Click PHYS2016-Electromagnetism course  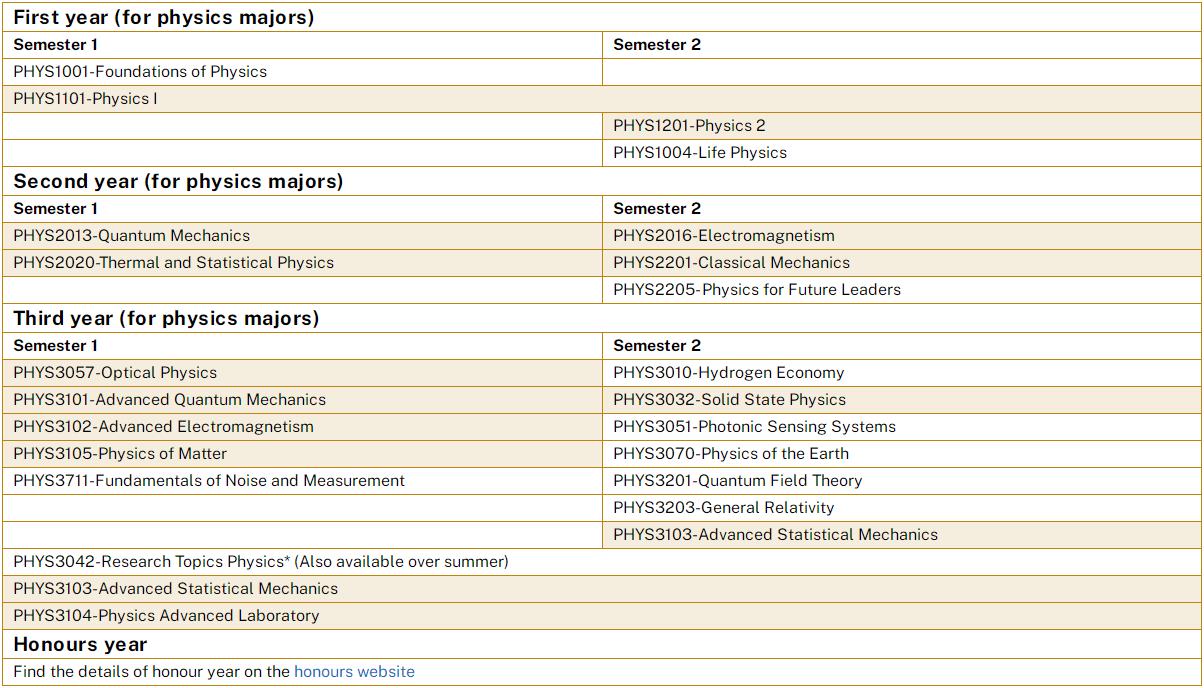click(x=724, y=236)
